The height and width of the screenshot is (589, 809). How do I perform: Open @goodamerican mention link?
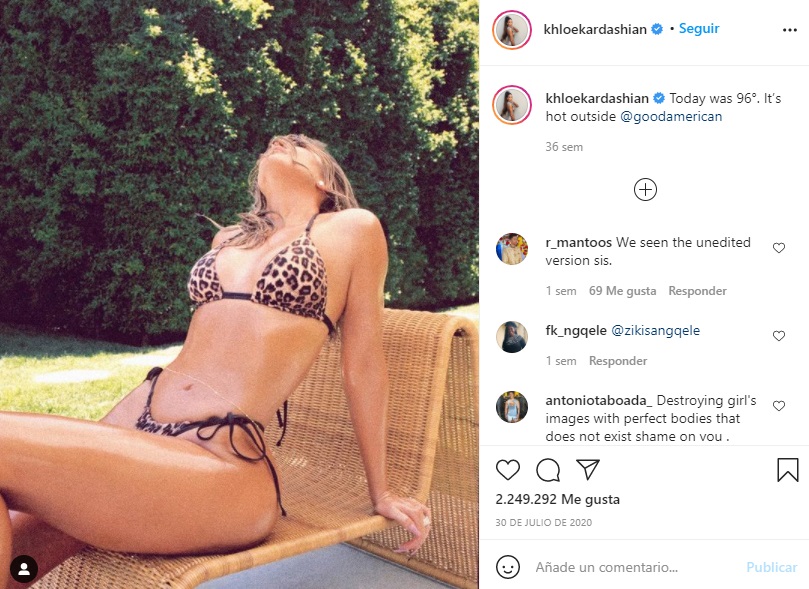coord(671,117)
